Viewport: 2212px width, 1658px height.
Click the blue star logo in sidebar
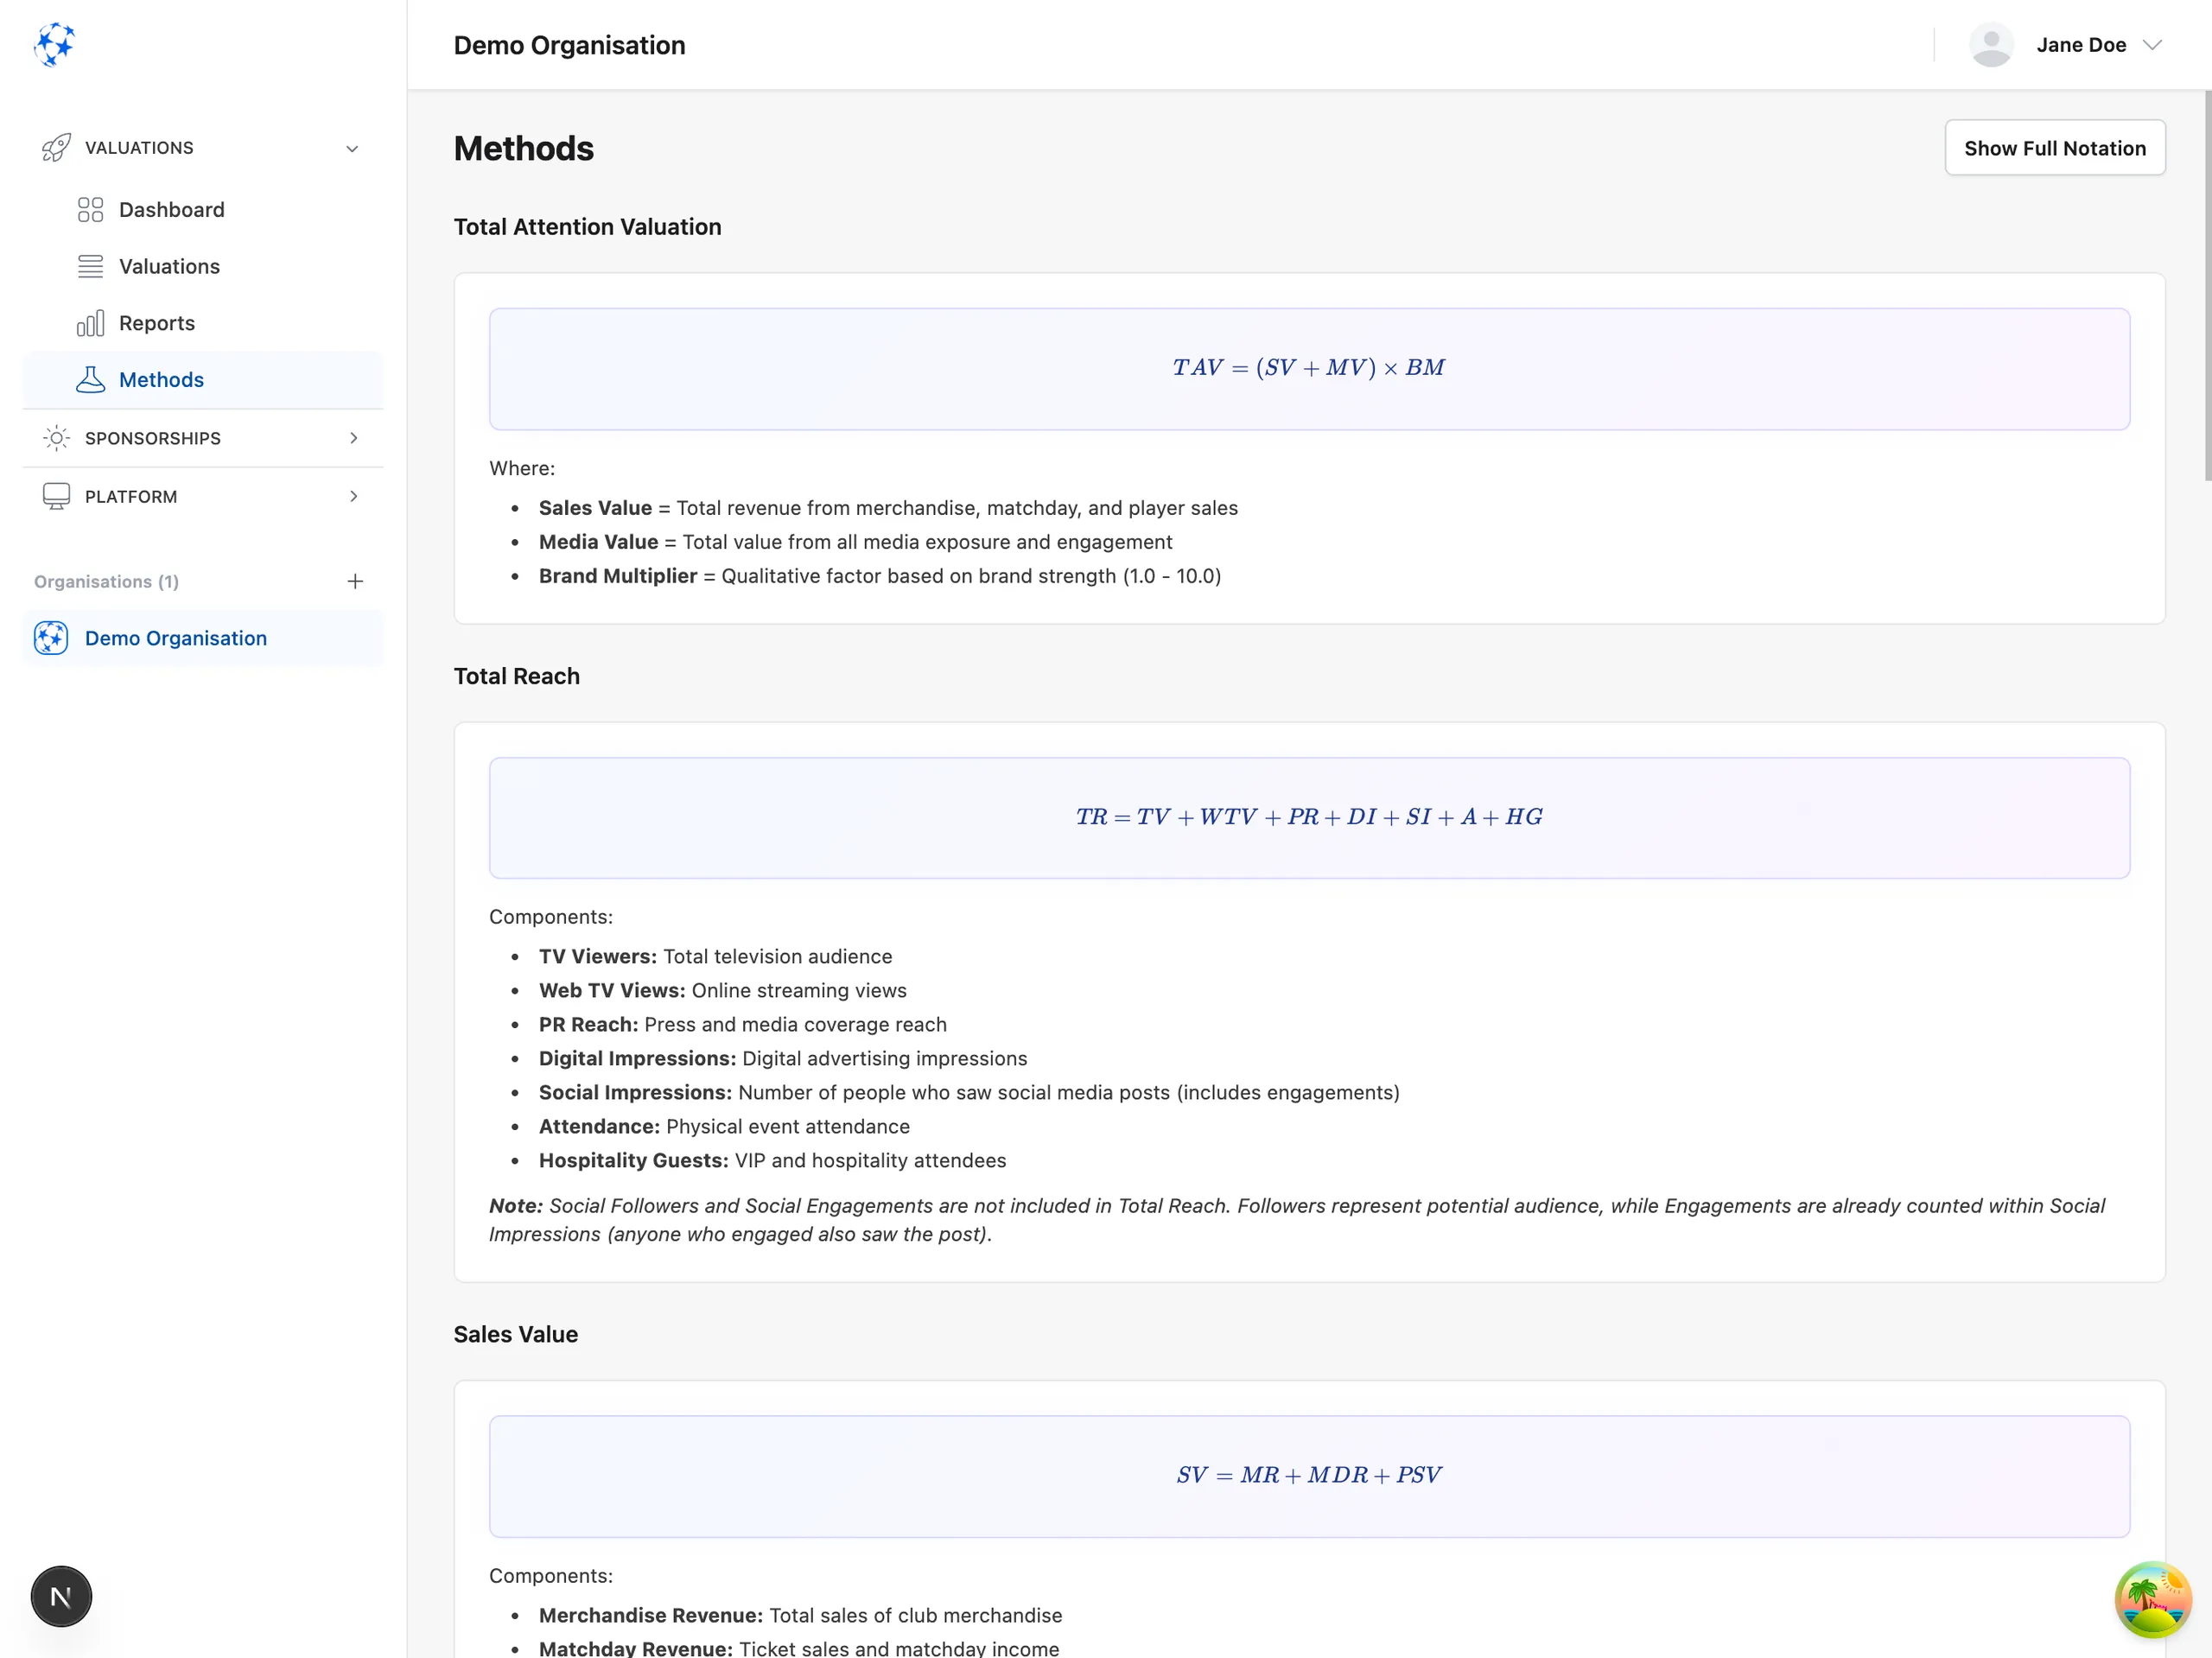[x=54, y=45]
